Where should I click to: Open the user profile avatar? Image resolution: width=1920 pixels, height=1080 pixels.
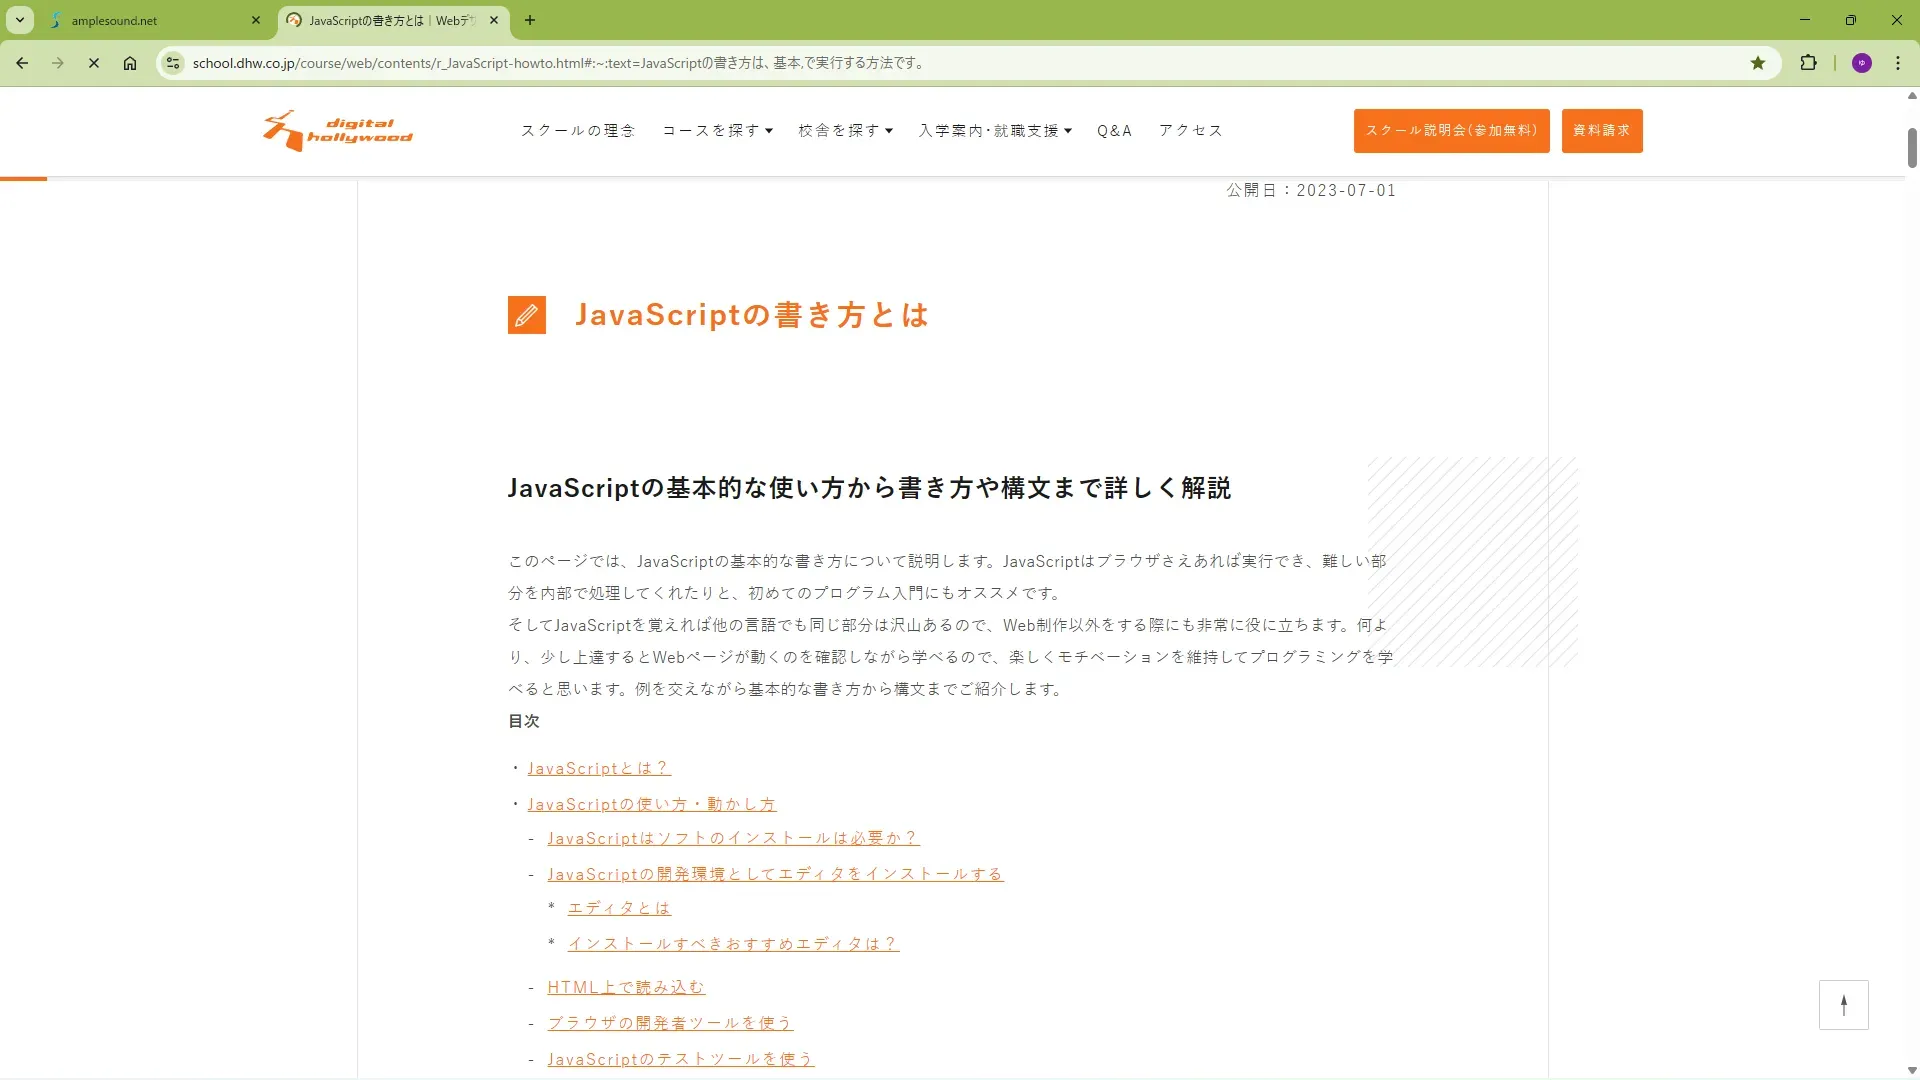1861,63
